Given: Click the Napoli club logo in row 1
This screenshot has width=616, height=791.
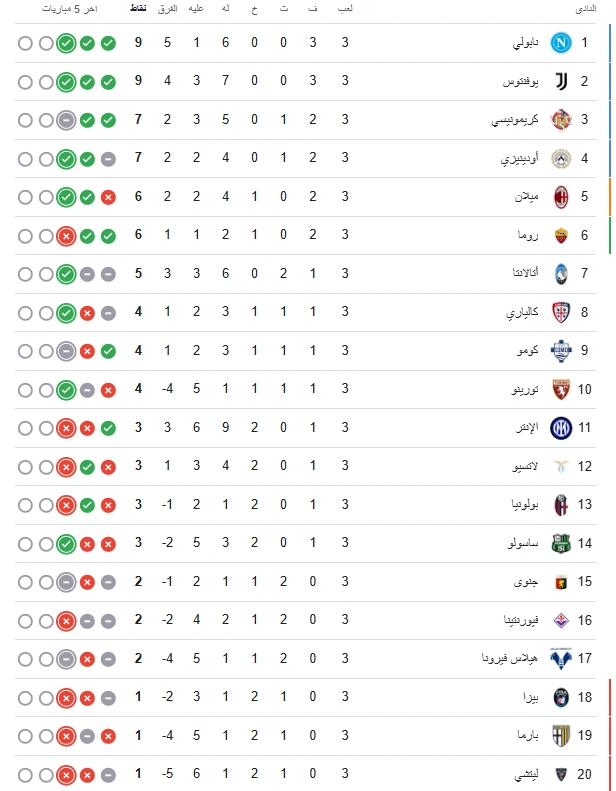Looking at the screenshot, I should tap(561, 43).
